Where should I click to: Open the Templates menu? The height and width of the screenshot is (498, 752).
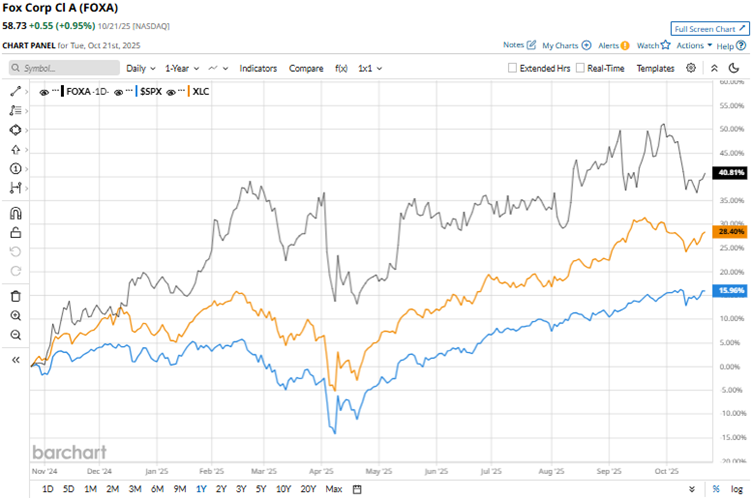[655, 68]
